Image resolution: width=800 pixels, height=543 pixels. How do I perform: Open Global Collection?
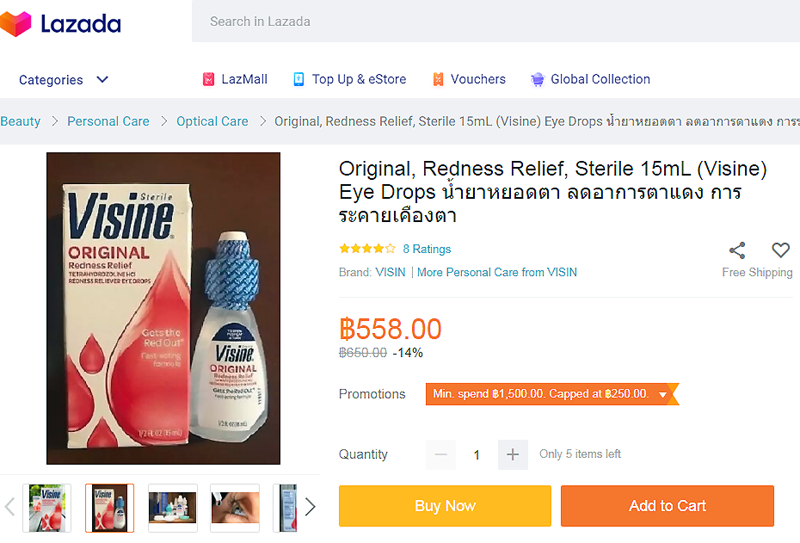coord(590,79)
